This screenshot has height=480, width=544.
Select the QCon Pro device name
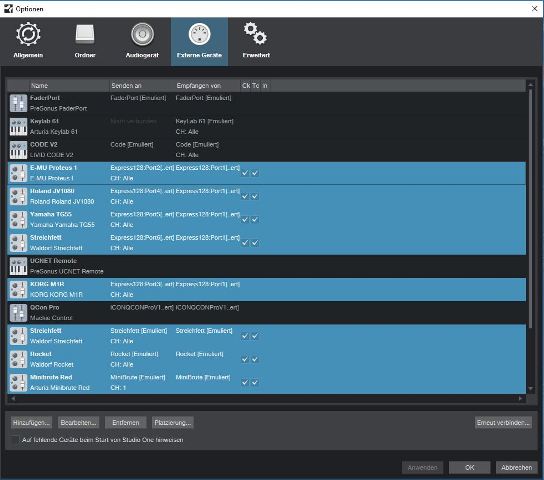[x=44, y=307]
